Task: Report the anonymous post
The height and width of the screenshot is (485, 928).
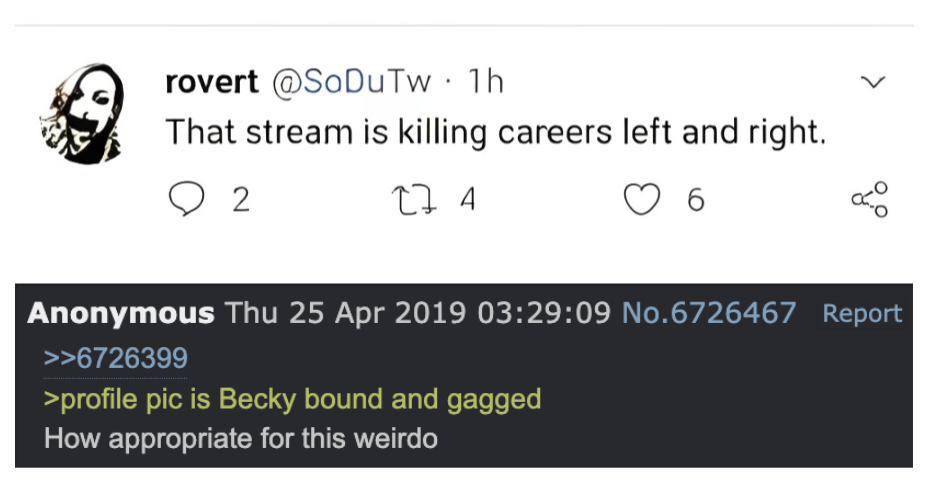Action: (x=862, y=313)
